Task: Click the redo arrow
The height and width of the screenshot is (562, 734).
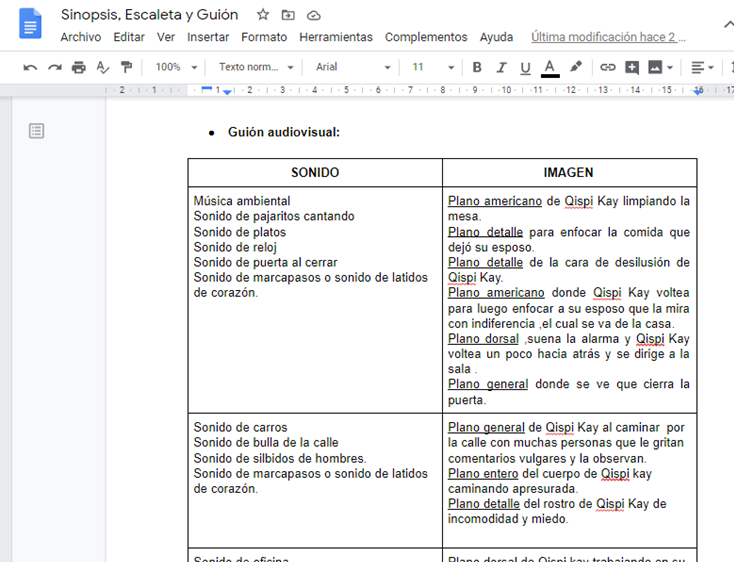Action: click(55, 67)
